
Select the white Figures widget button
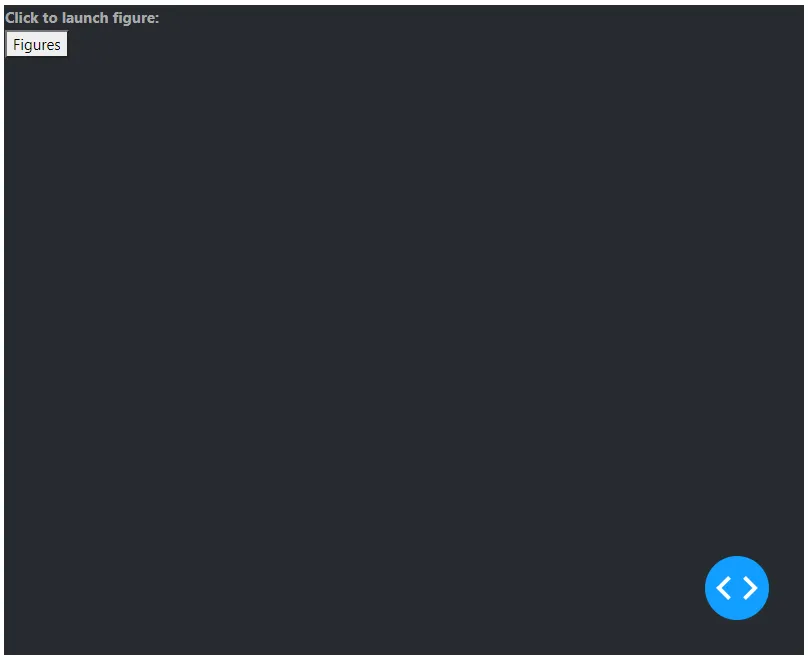click(37, 44)
